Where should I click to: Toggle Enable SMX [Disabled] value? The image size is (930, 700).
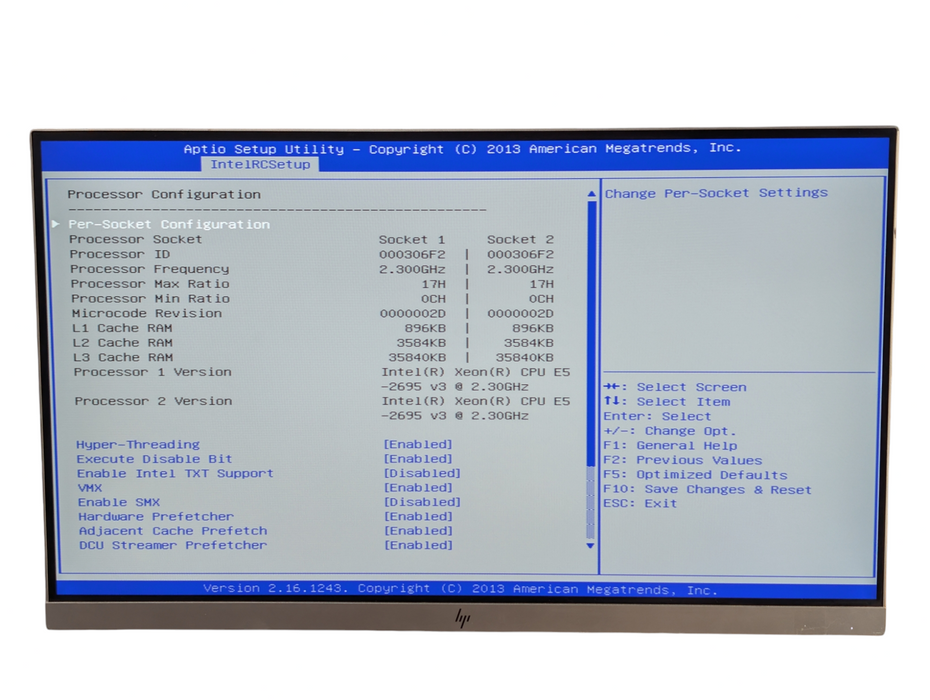[x=422, y=502]
